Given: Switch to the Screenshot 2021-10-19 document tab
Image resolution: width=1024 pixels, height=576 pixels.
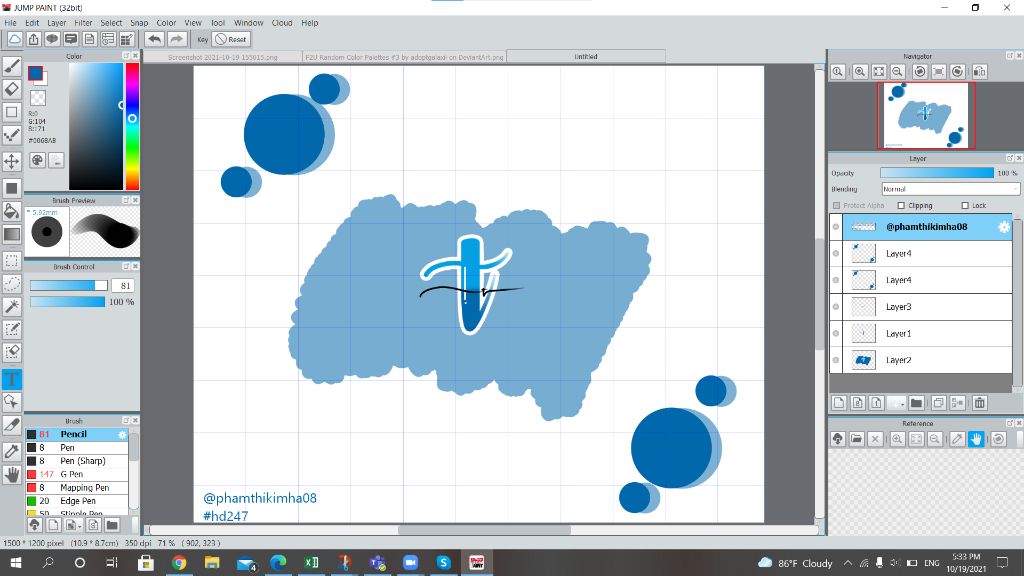Looking at the screenshot, I should tap(223, 57).
